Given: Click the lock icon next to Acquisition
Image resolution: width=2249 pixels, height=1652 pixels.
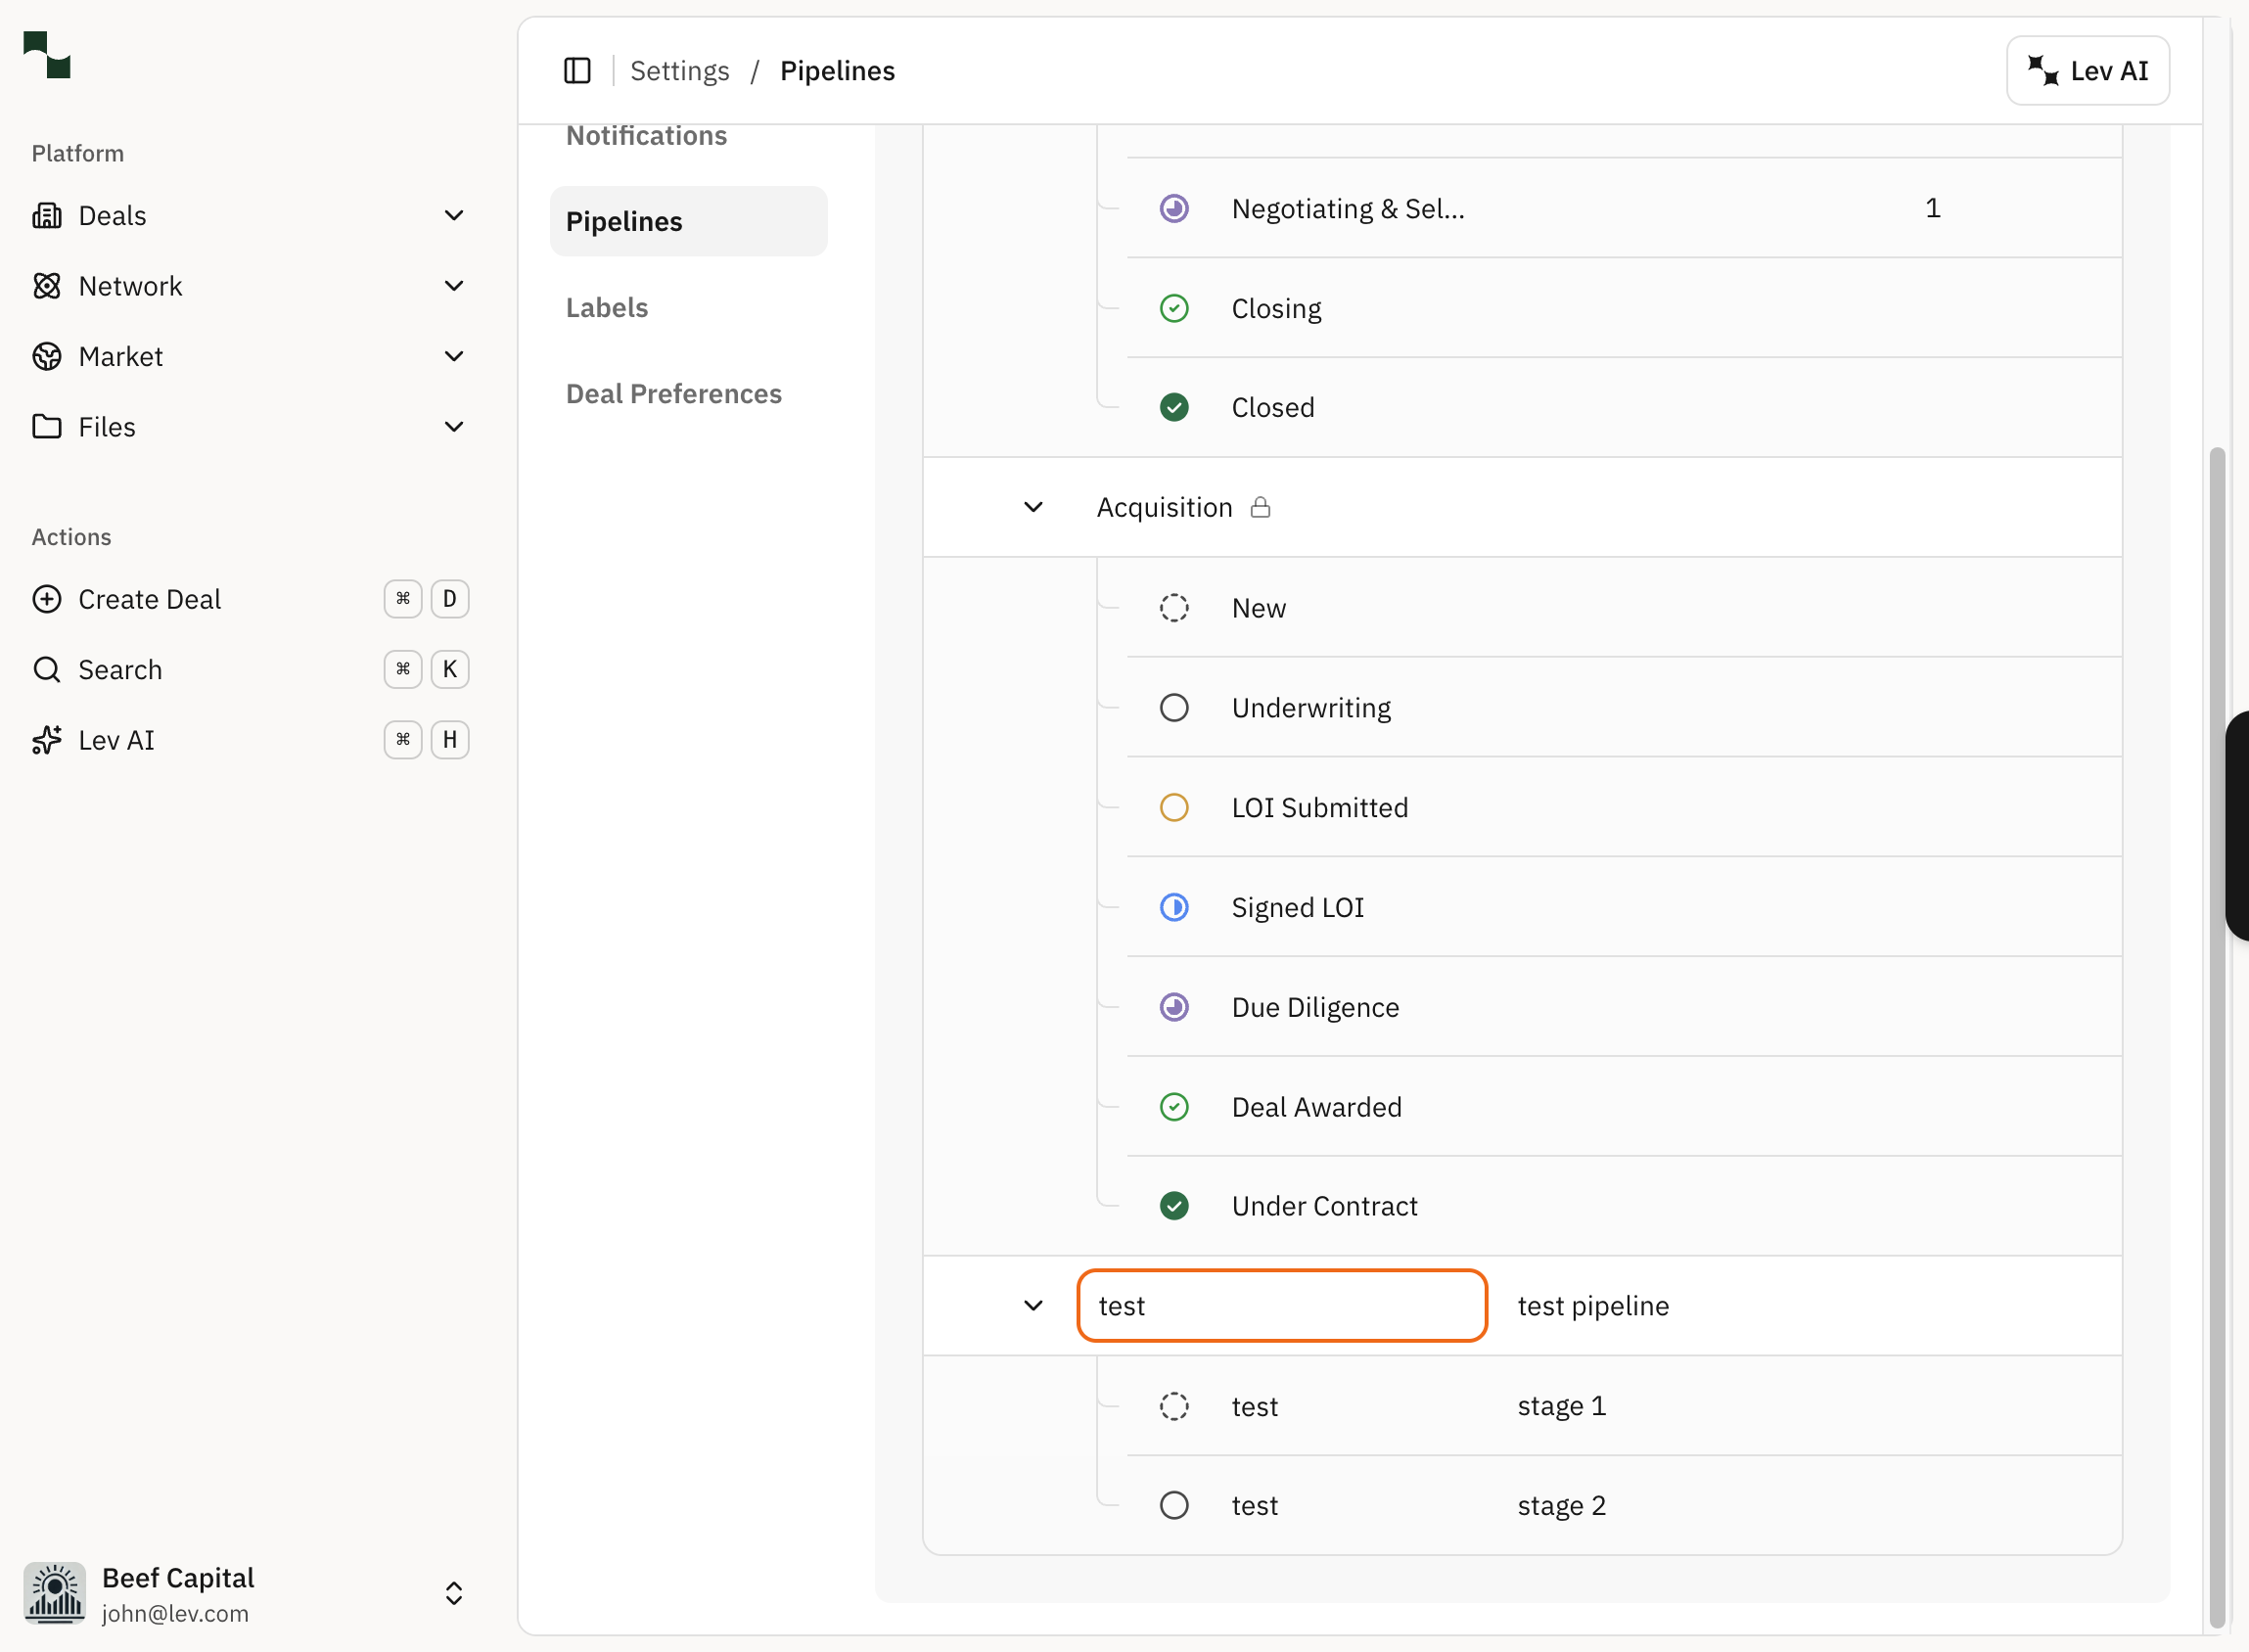Looking at the screenshot, I should [x=1260, y=507].
